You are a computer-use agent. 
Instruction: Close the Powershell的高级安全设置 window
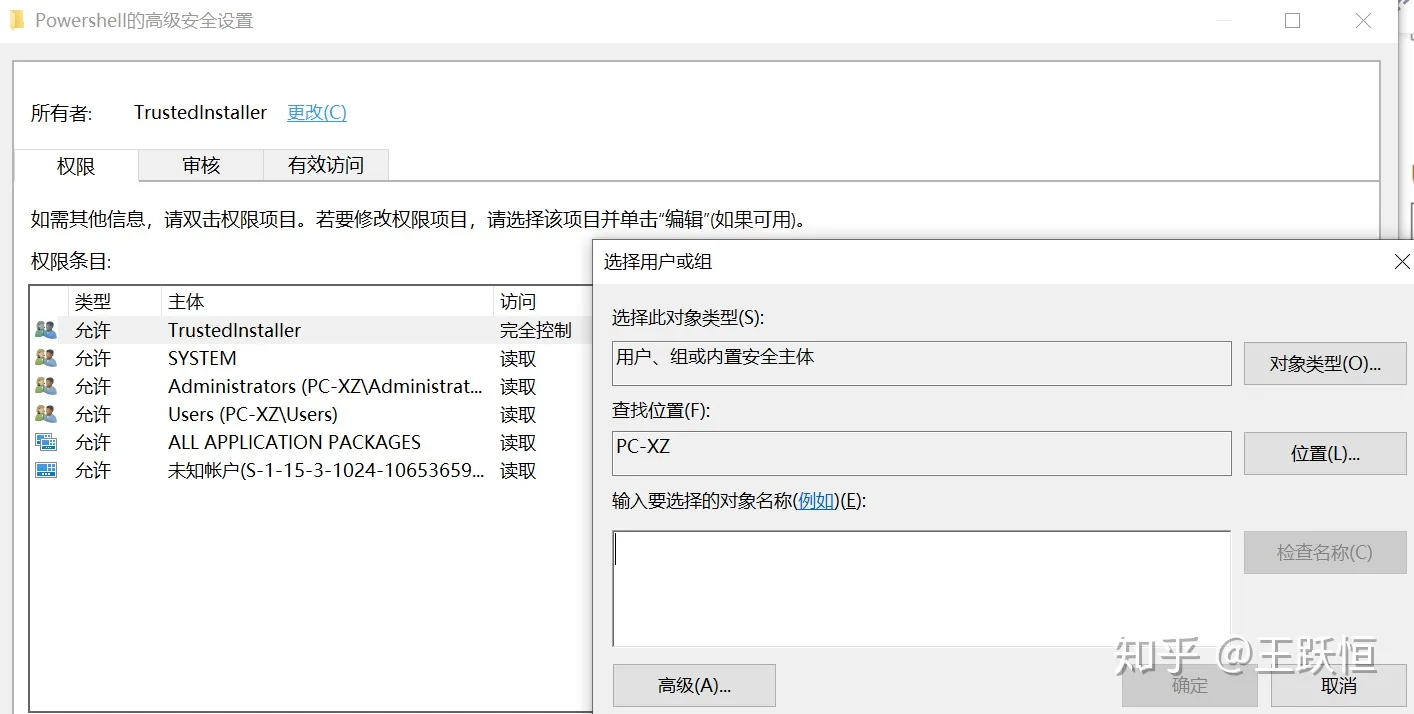(x=1363, y=21)
